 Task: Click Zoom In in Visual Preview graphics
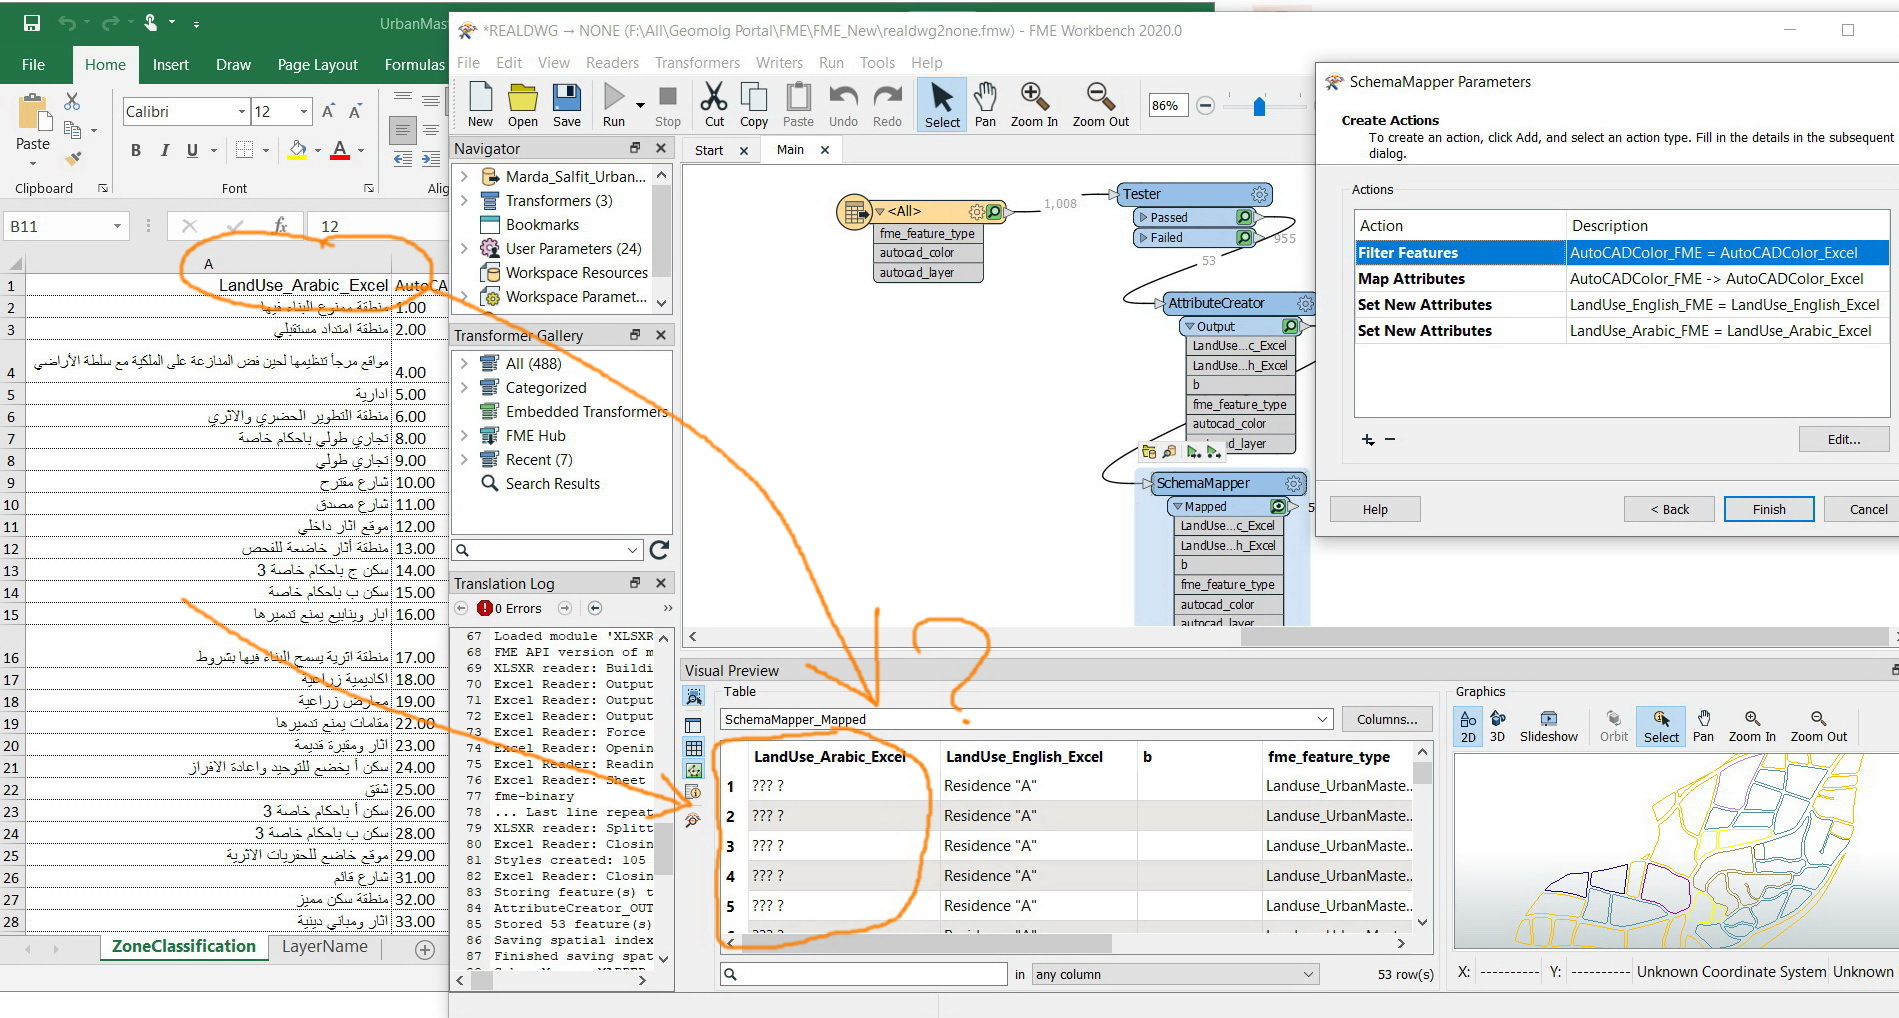[1752, 726]
